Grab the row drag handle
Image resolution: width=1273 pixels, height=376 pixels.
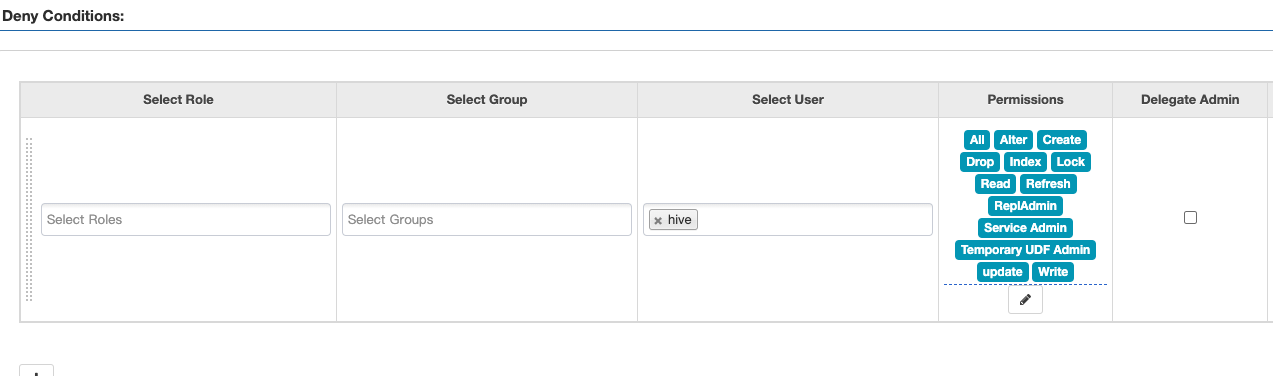(x=29, y=220)
